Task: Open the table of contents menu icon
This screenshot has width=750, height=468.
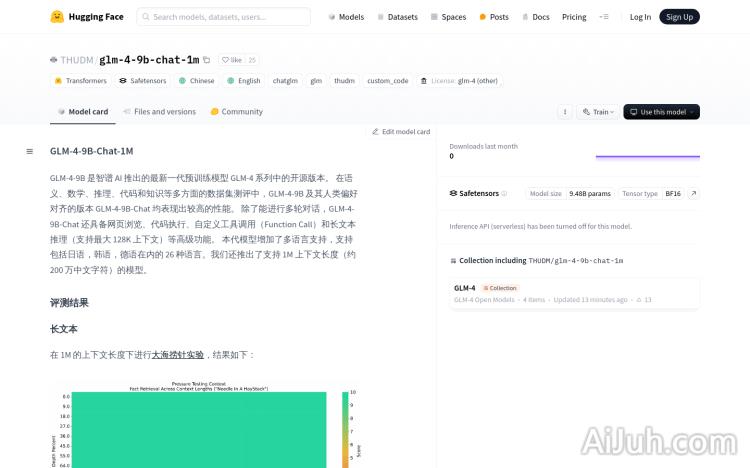Action: point(30,152)
